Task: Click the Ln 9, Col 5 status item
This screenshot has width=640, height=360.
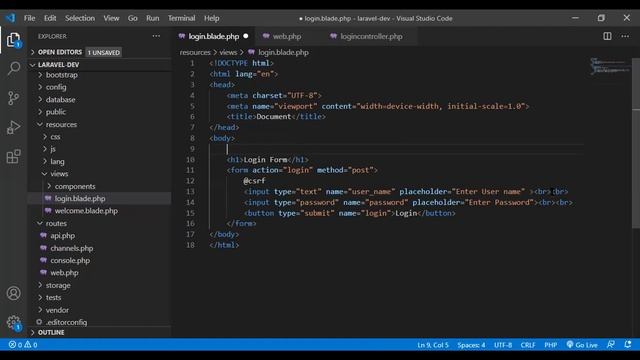Action: (433, 345)
